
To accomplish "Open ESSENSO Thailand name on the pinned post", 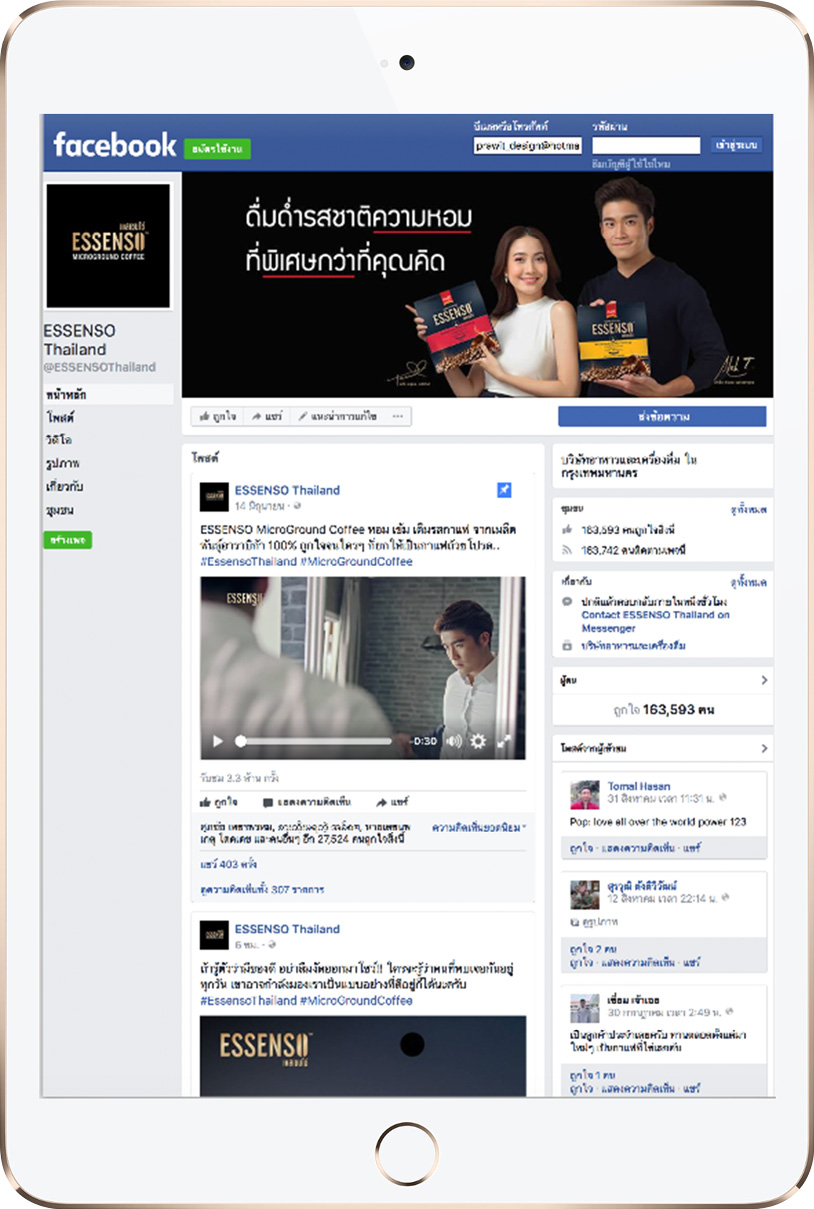I will [287, 490].
